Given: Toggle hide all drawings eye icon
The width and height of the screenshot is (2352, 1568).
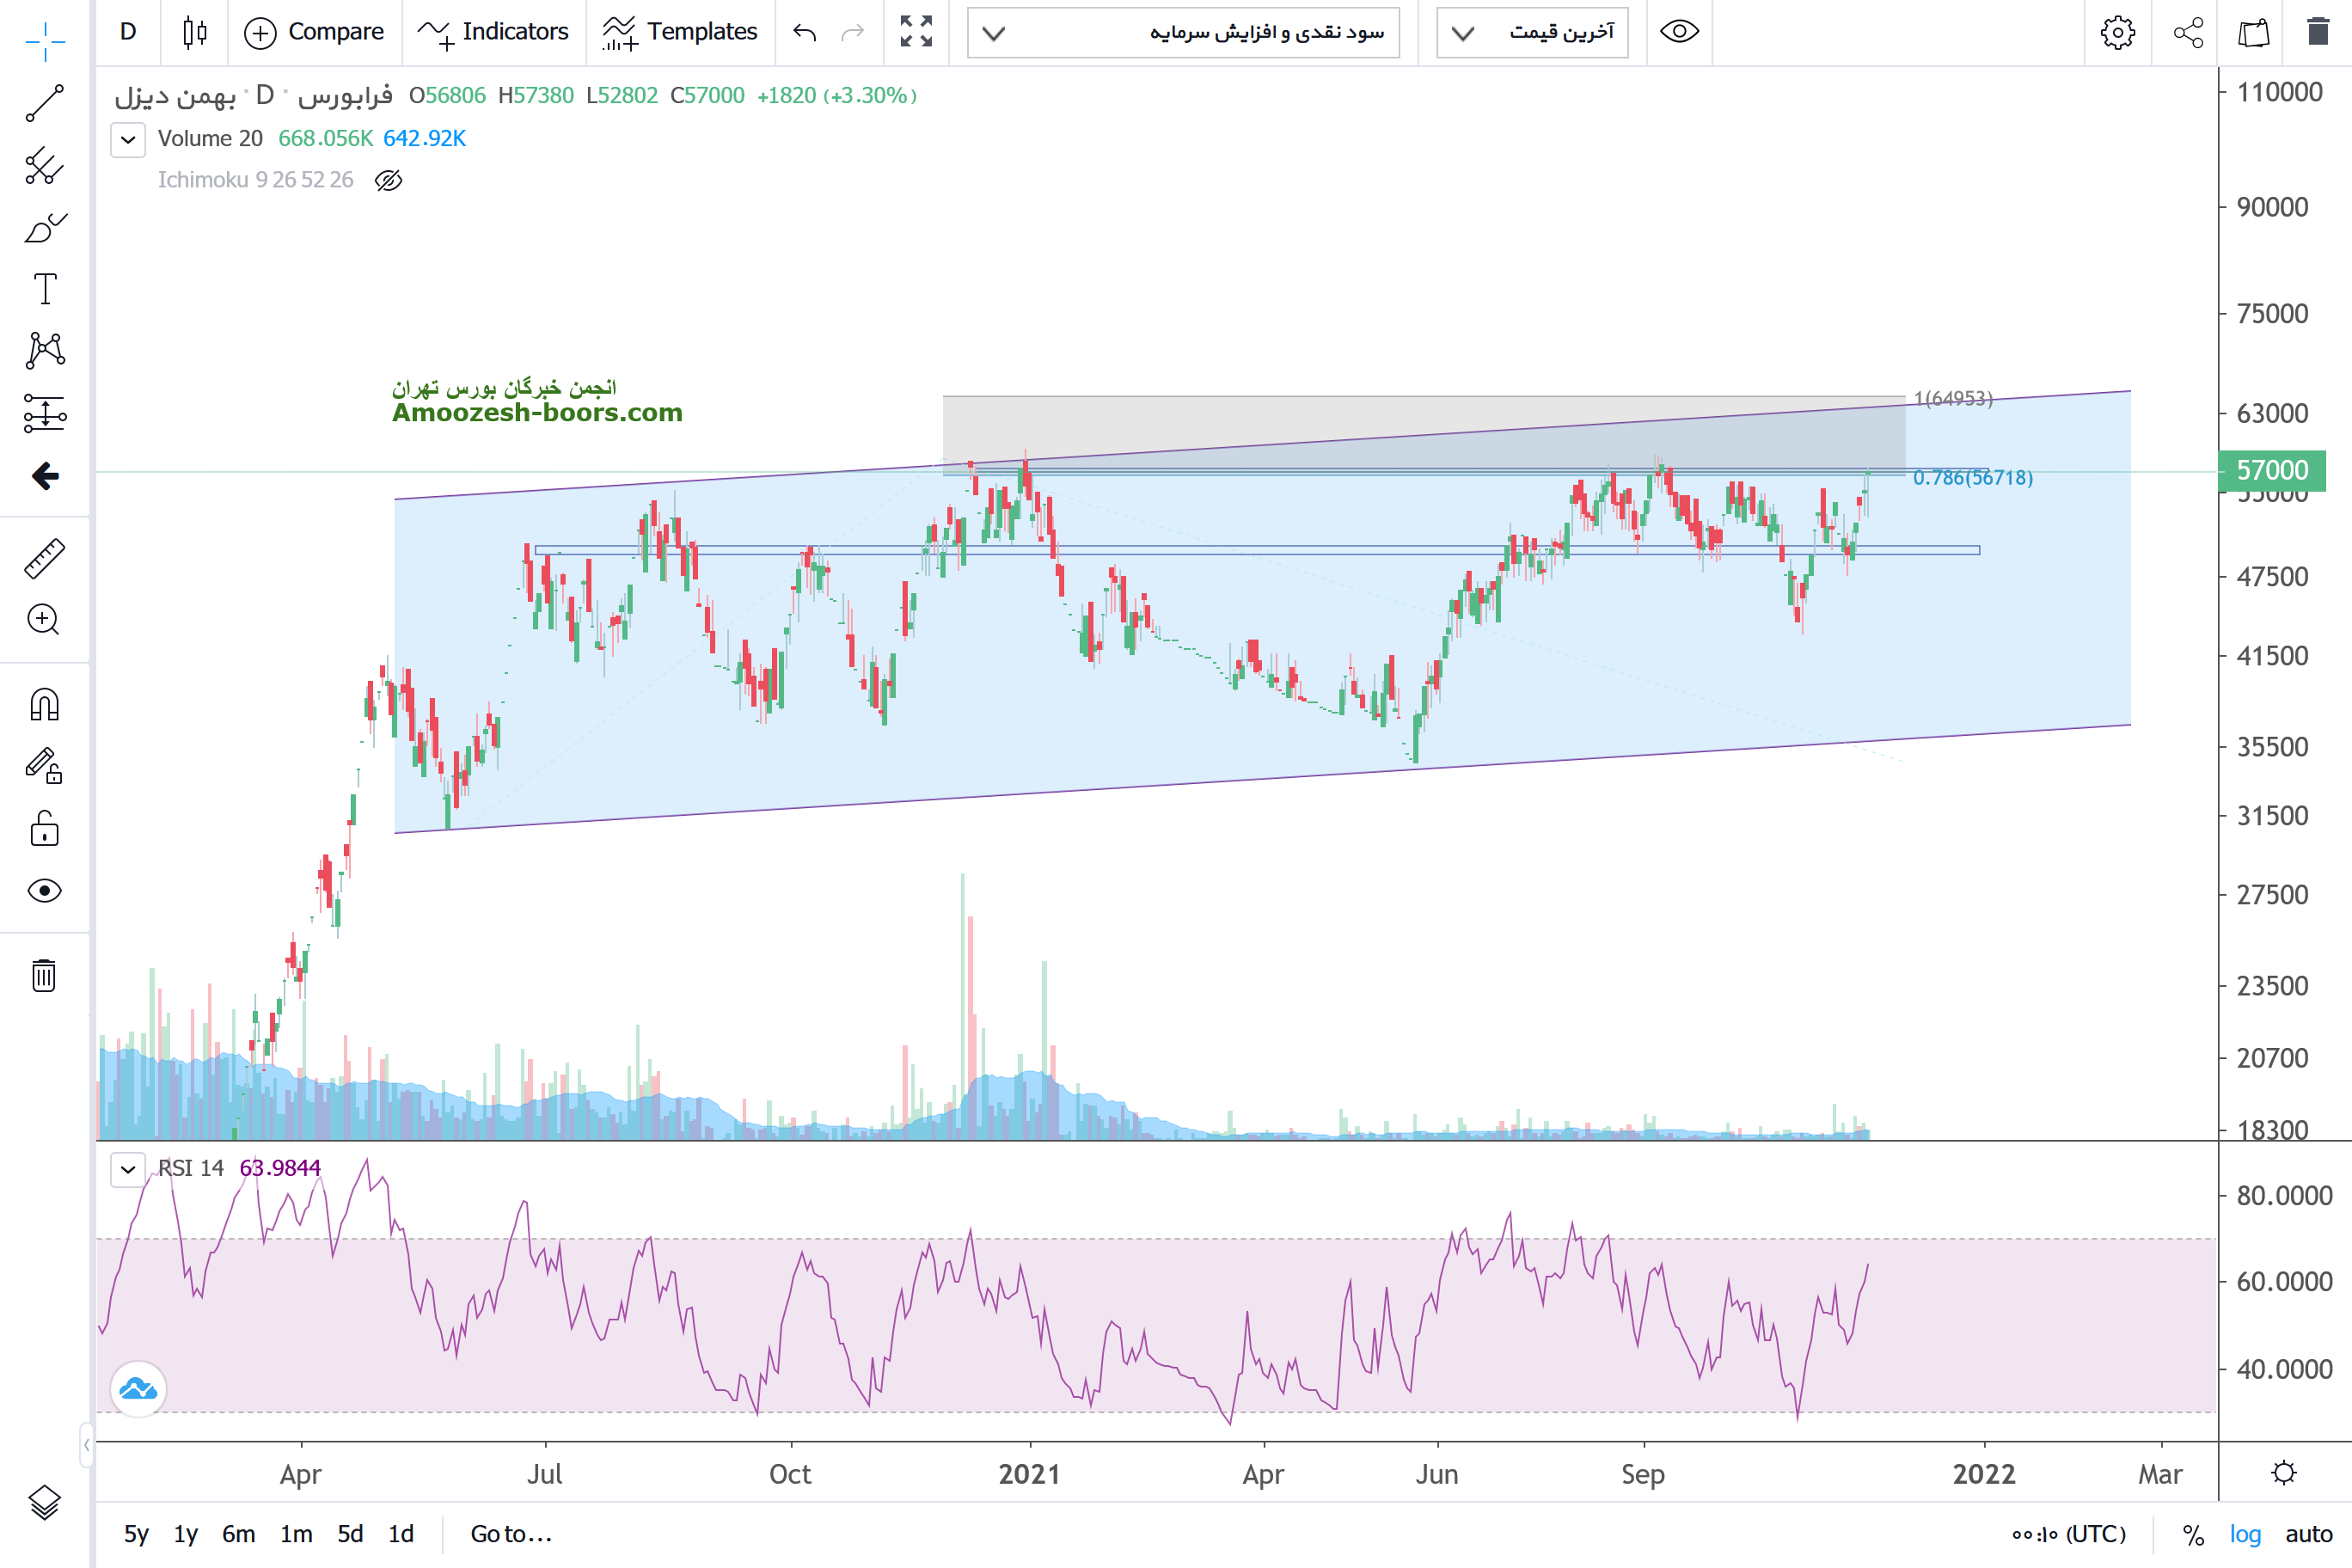Looking at the screenshot, I should pyautogui.click(x=45, y=891).
